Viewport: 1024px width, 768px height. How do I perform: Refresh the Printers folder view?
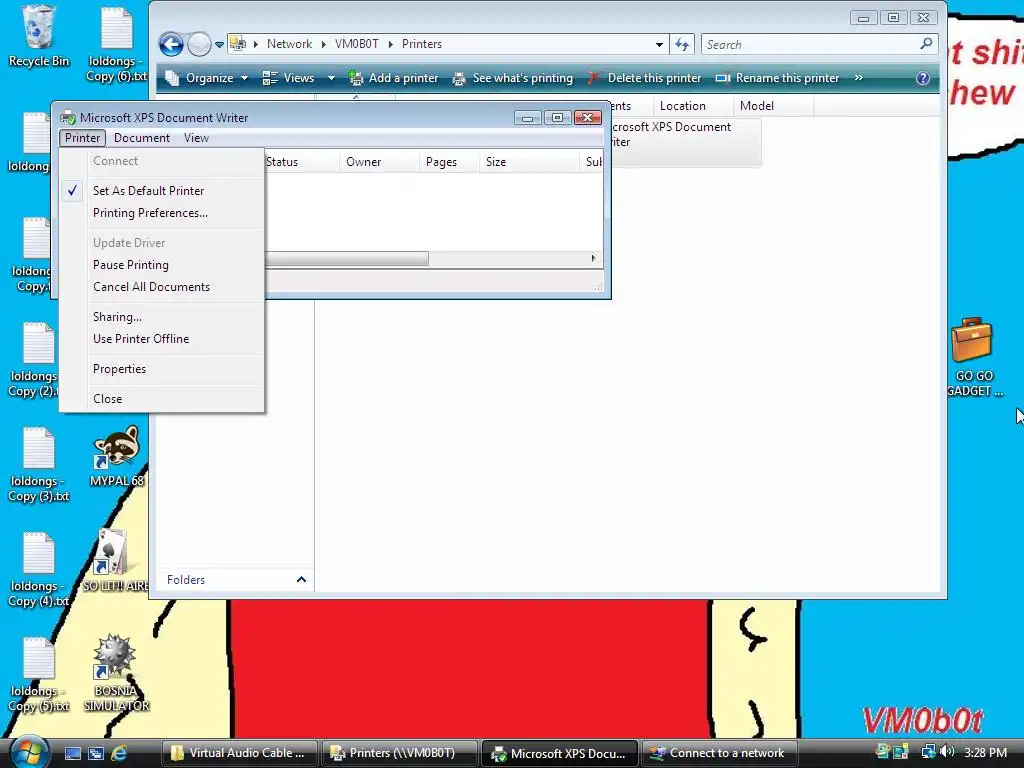[682, 44]
